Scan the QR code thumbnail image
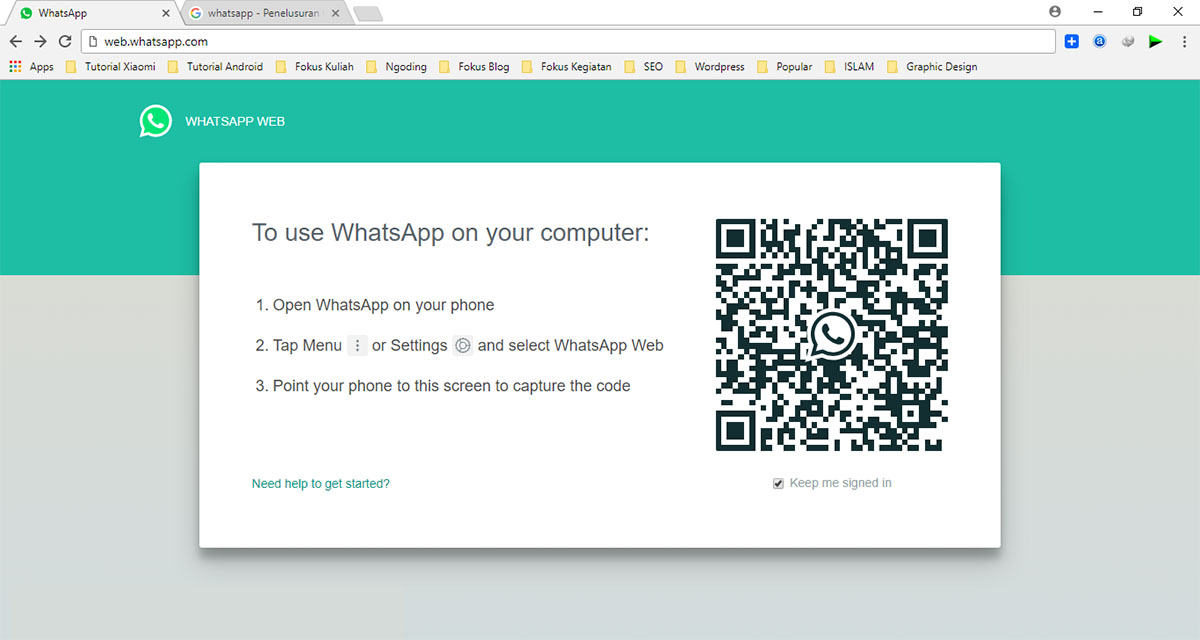 pos(831,335)
